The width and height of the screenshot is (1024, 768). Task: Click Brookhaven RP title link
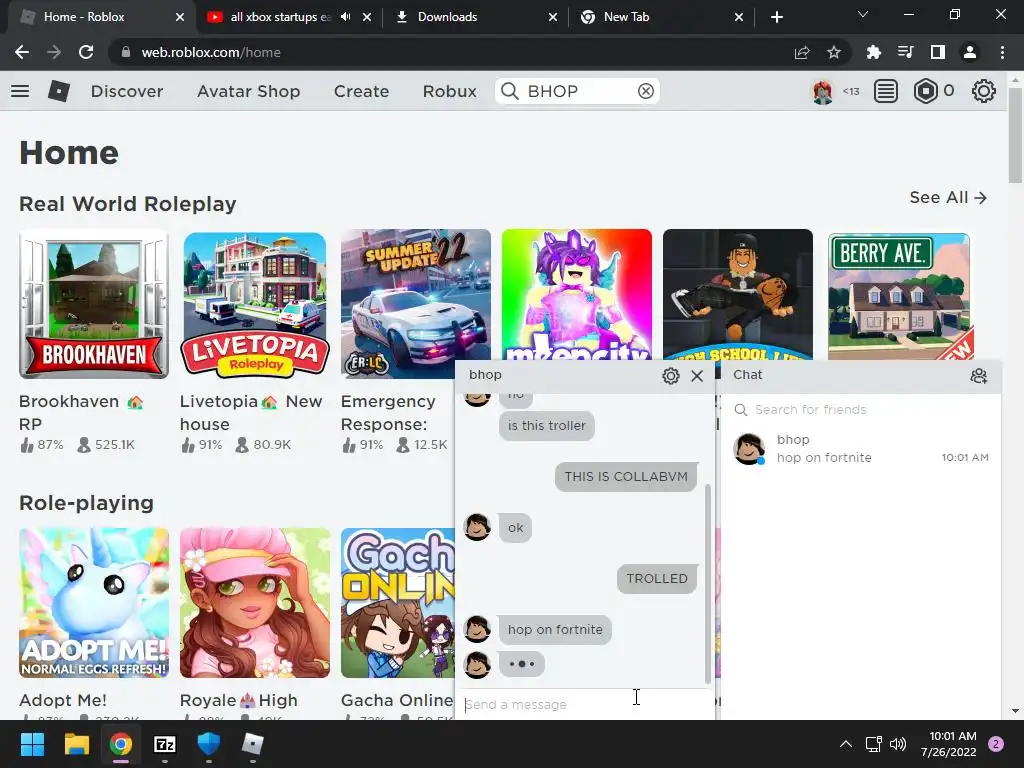(x=81, y=412)
